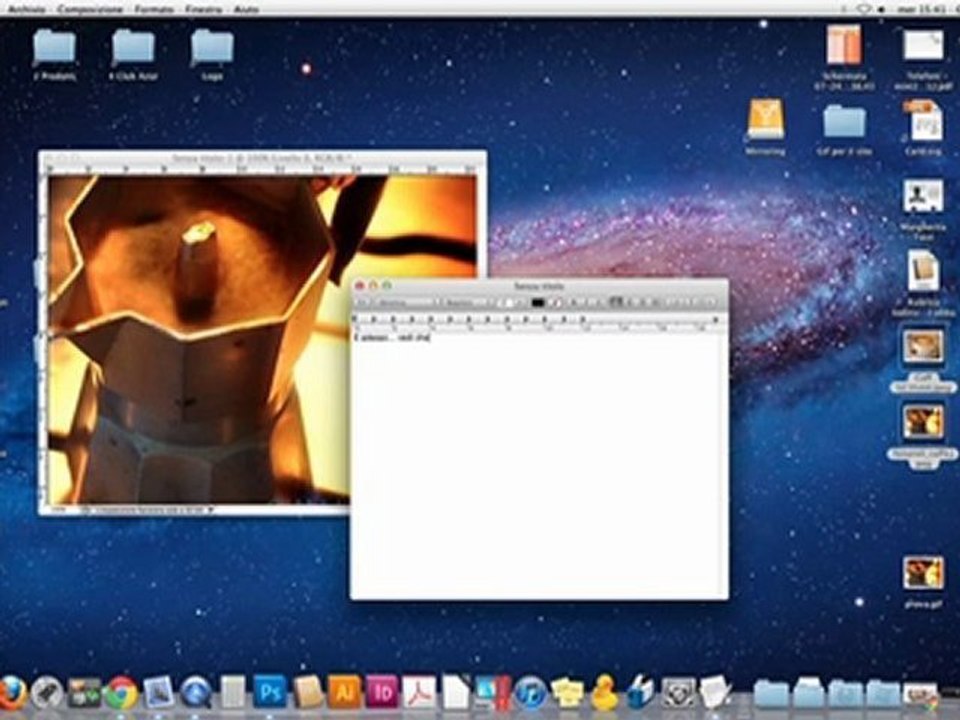Open the Formato menu

pos(154,9)
